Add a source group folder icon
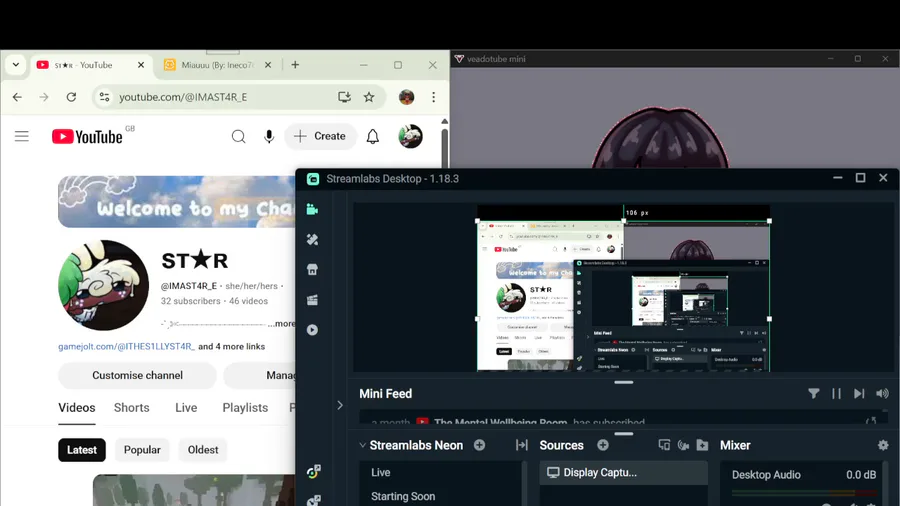Screen dimensions: 900x506 702,445
